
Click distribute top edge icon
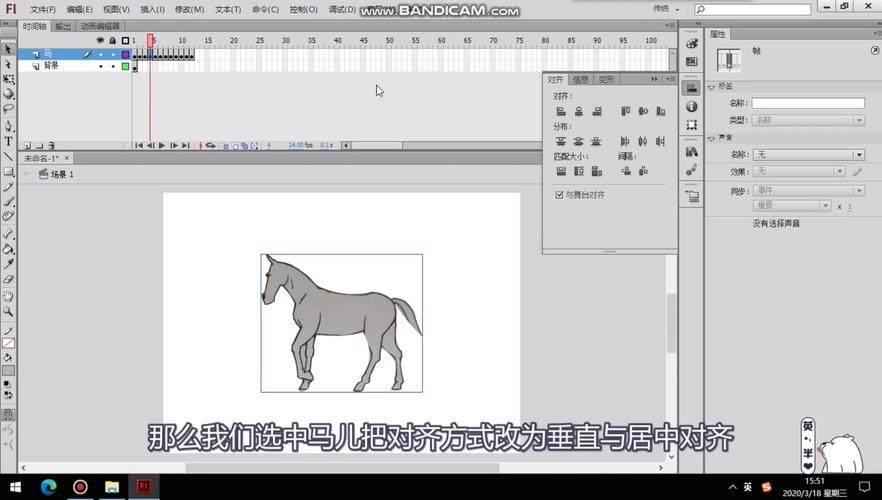561,141
